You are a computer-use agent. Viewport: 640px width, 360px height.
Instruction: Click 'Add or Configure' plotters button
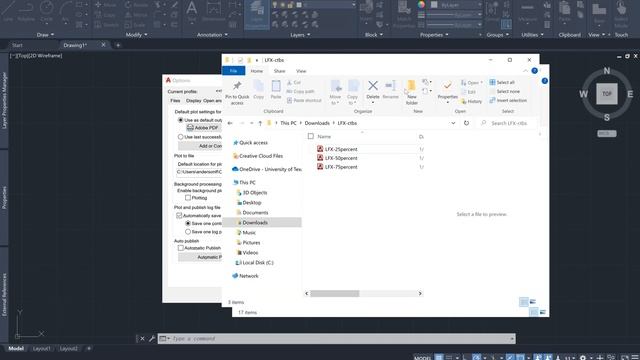(200, 146)
